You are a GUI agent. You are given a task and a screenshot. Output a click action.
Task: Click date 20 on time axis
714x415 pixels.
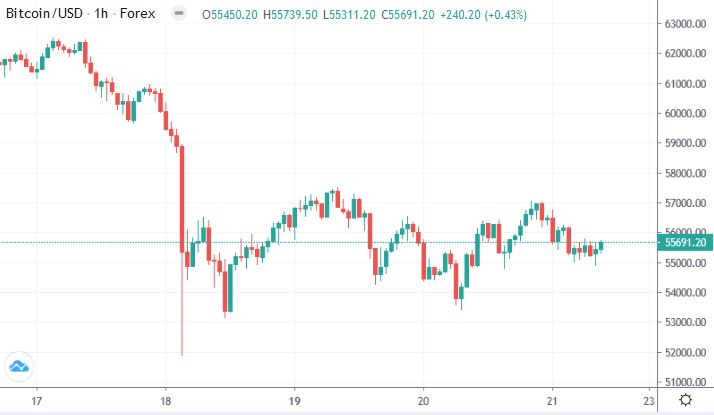click(423, 399)
